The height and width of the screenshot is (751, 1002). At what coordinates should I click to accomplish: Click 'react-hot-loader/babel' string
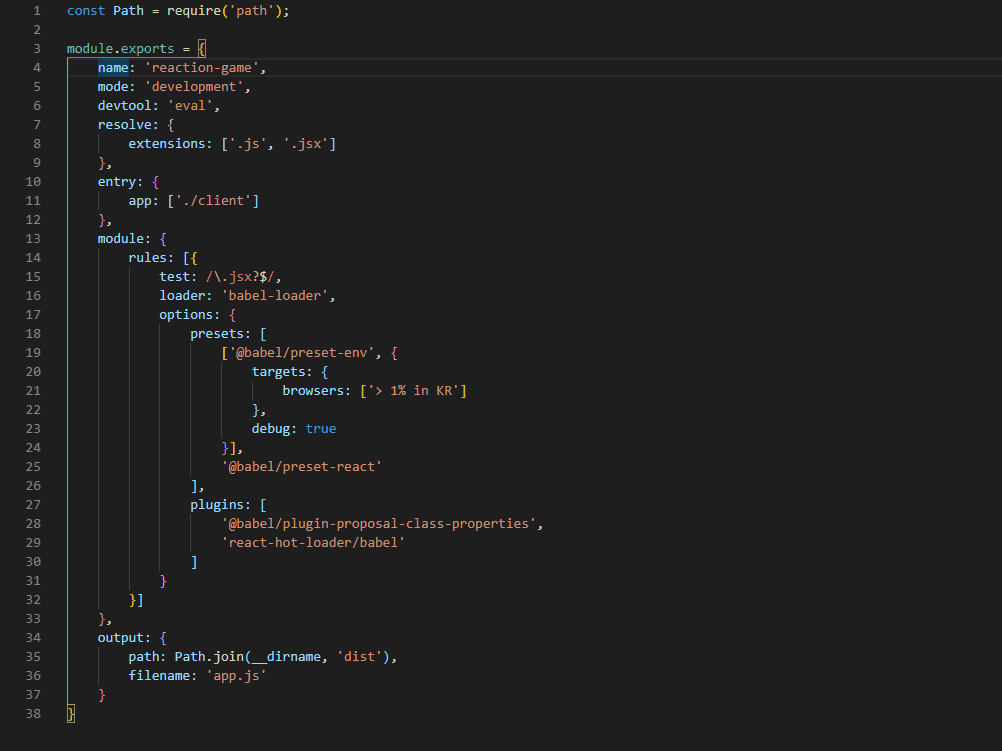point(313,543)
